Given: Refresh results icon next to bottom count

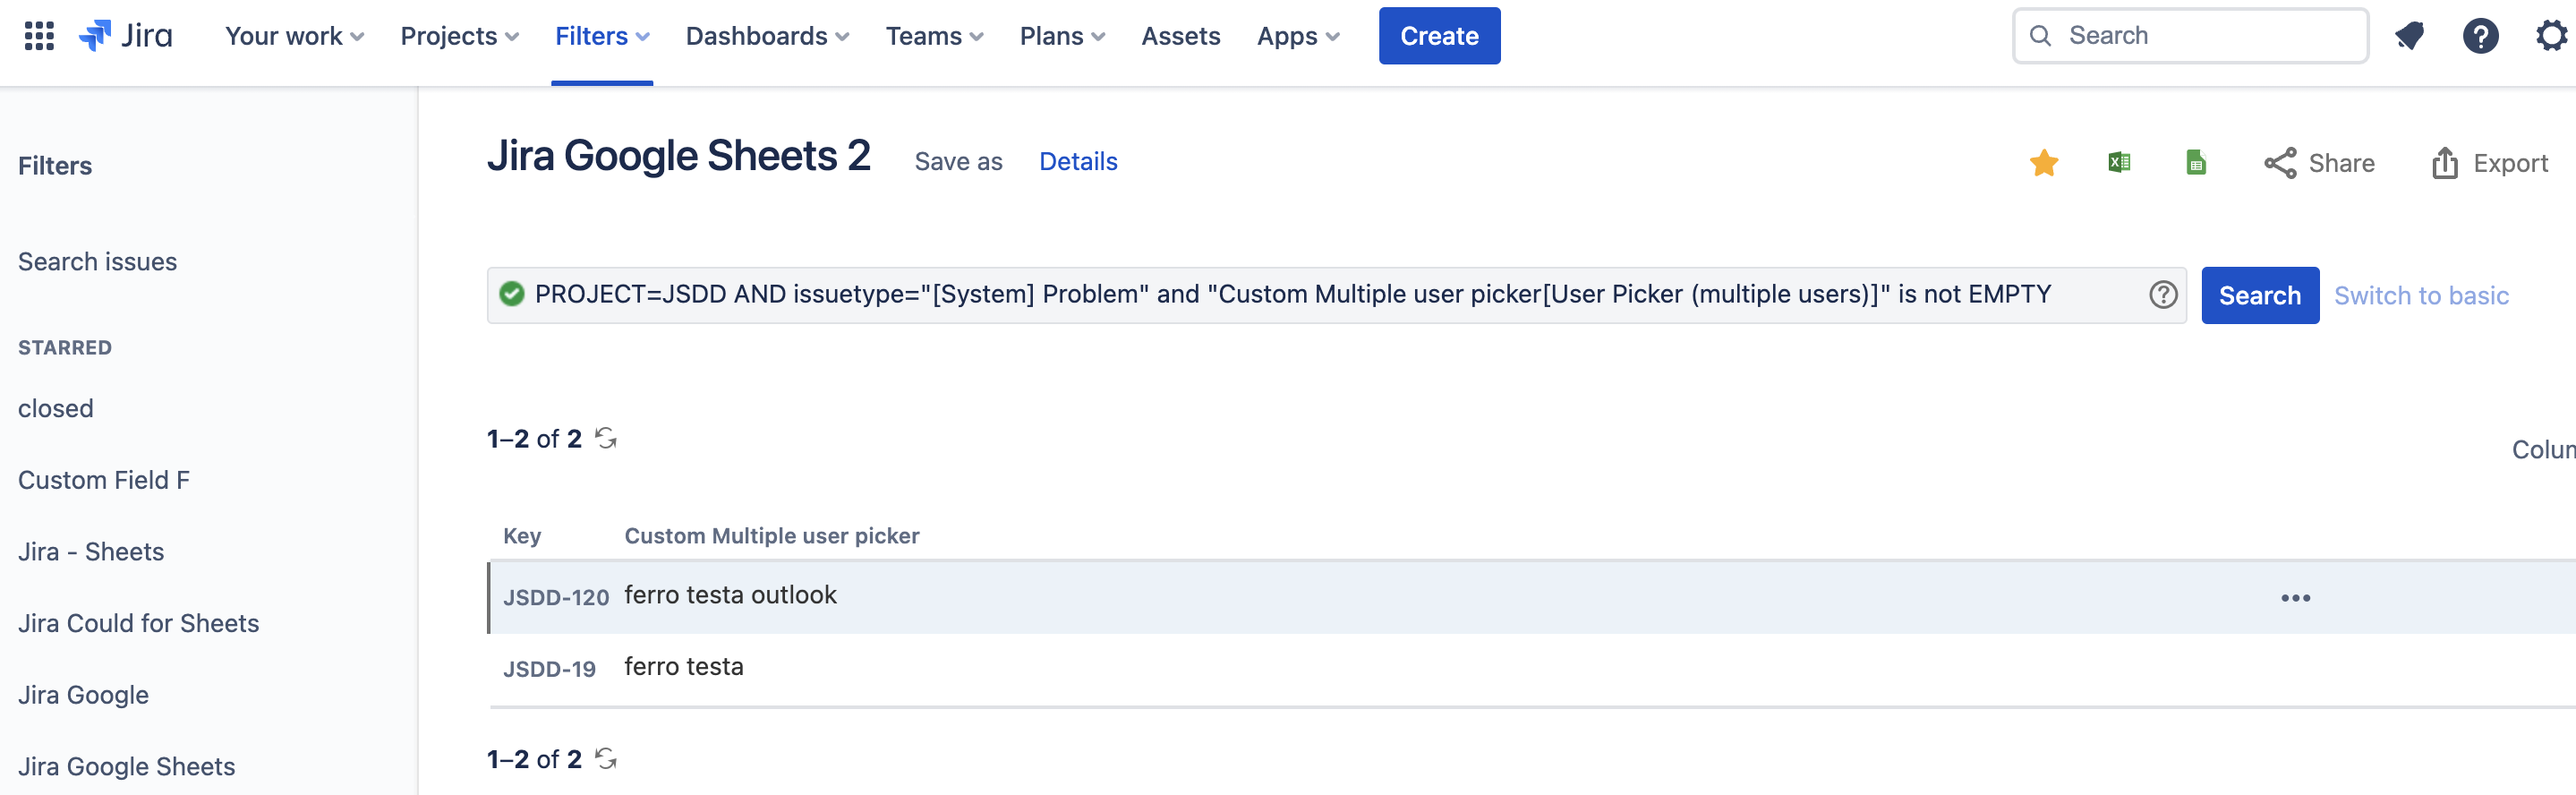Looking at the screenshot, I should pyautogui.click(x=606, y=758).
